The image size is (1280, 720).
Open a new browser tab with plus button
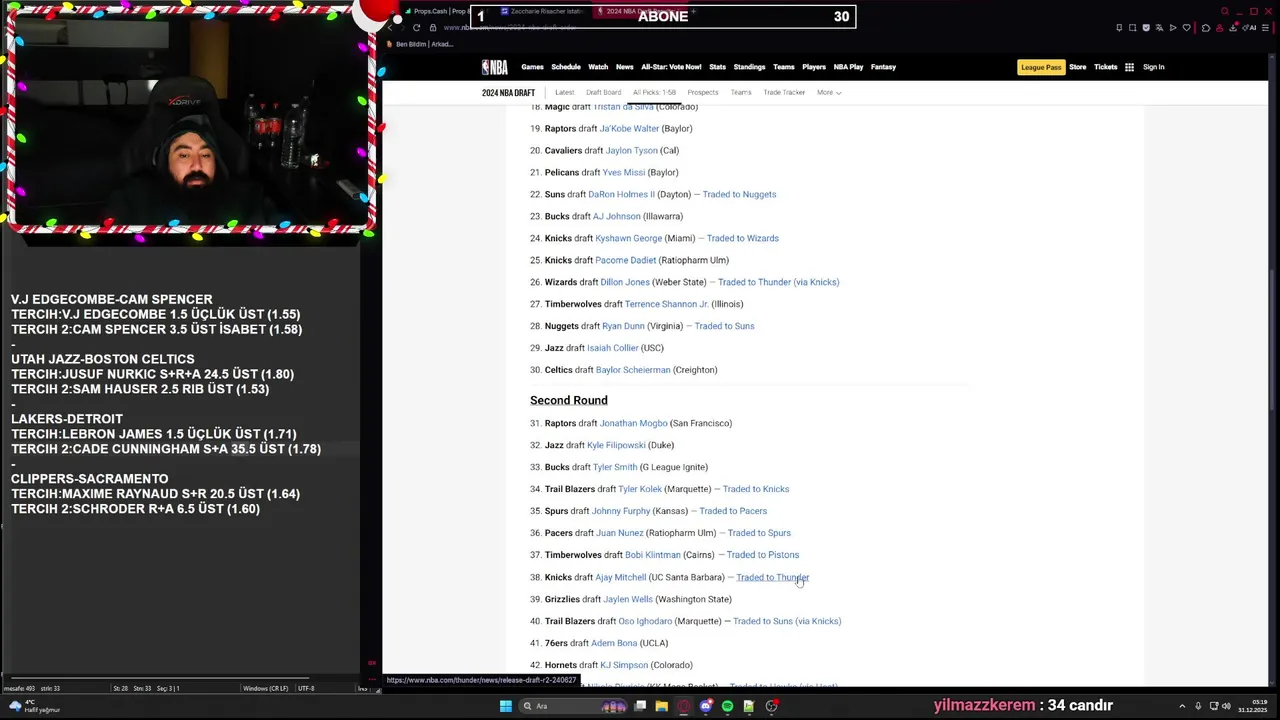click(x=693, y=11)
